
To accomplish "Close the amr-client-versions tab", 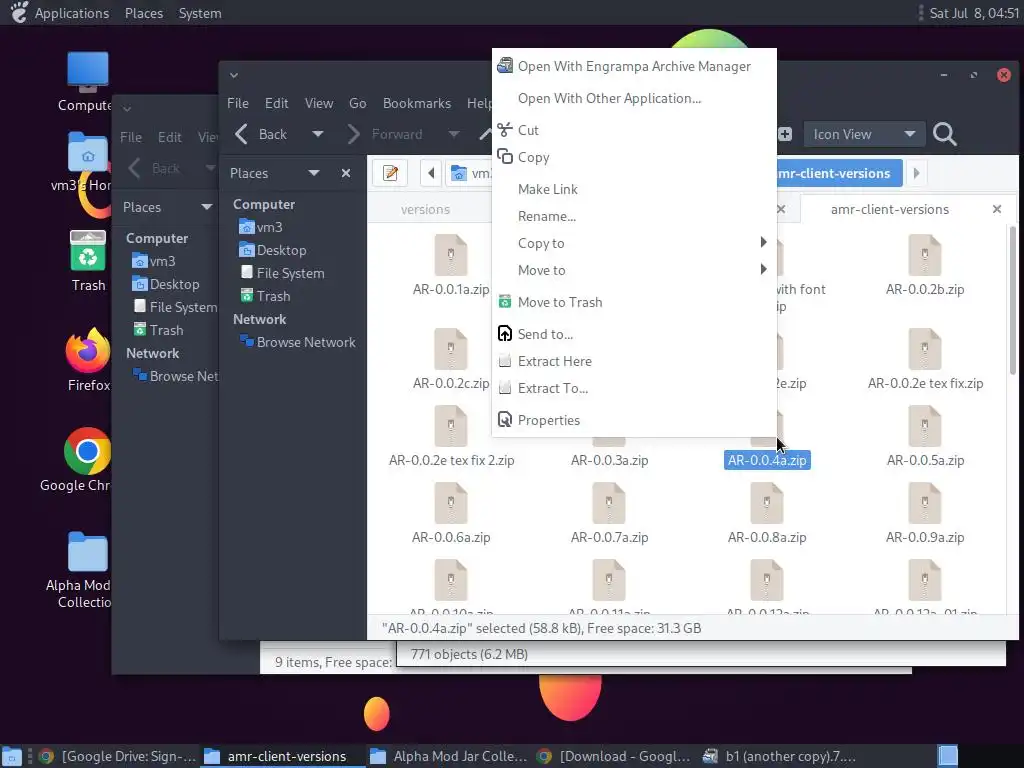I will coord(997,210).
